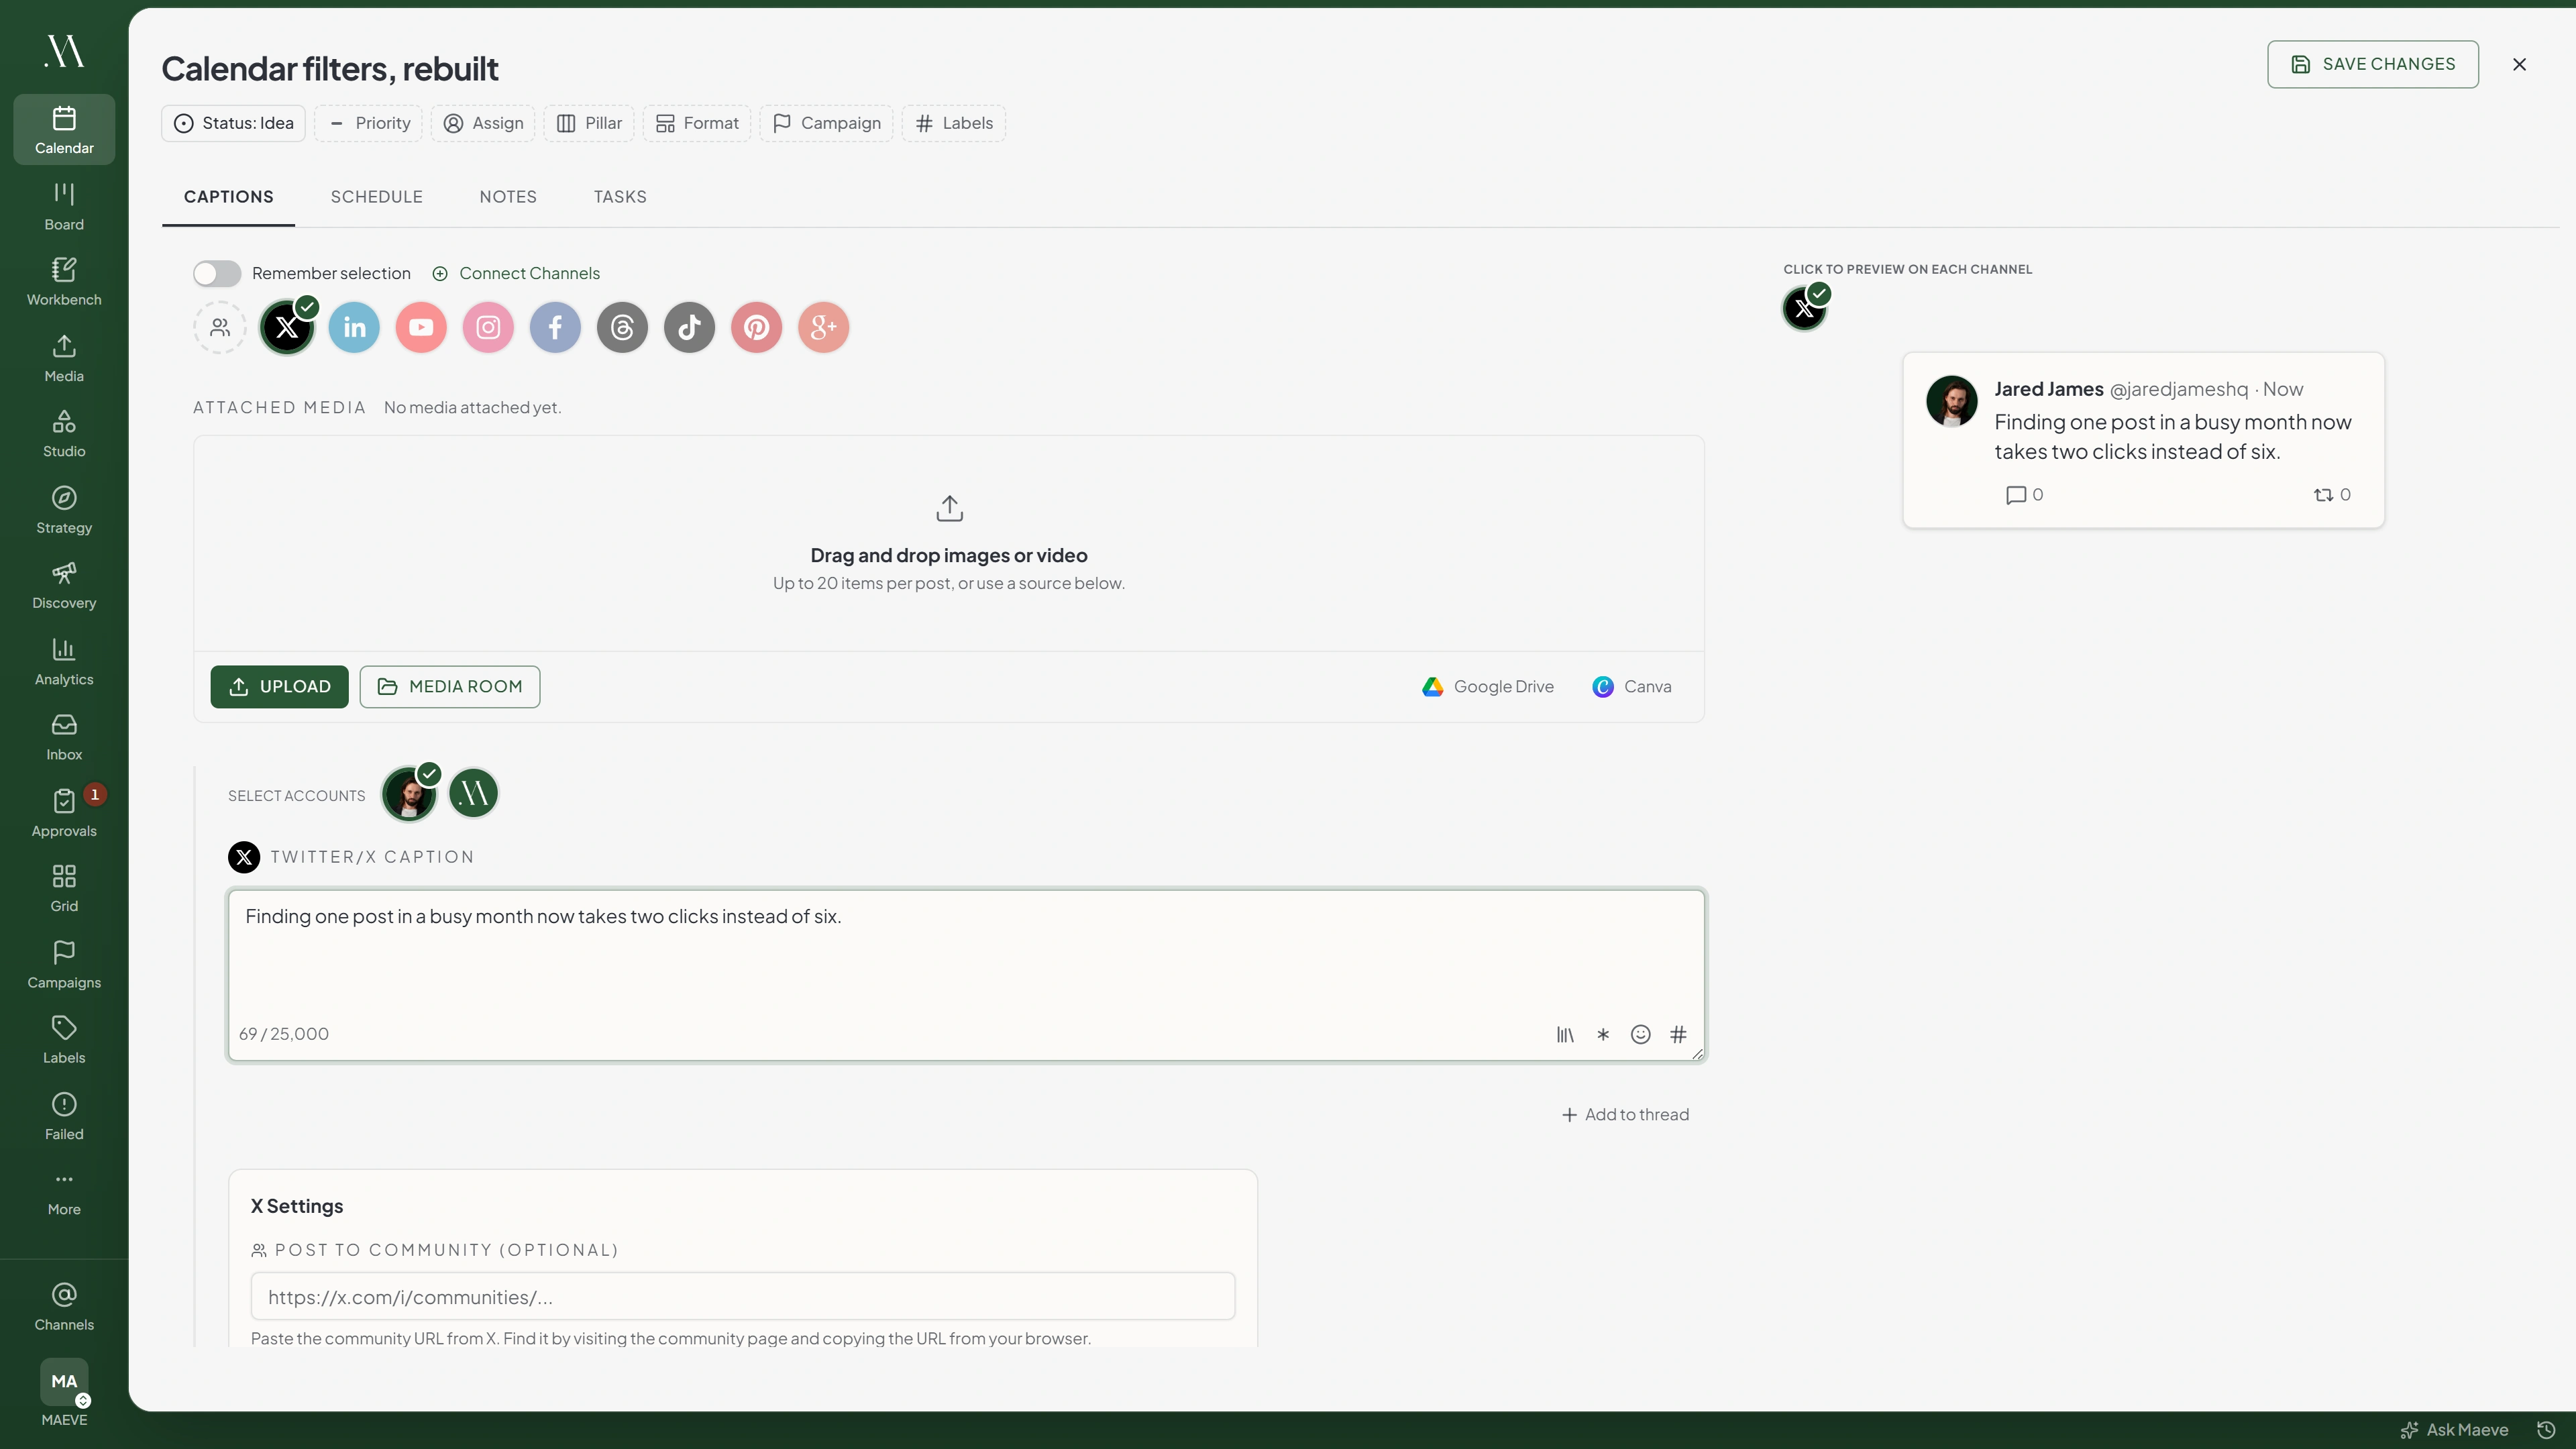This screenshot has height=1449, width=2576.
Task: Deselect the Twitter/X channel
Action: tap(287, 327)
